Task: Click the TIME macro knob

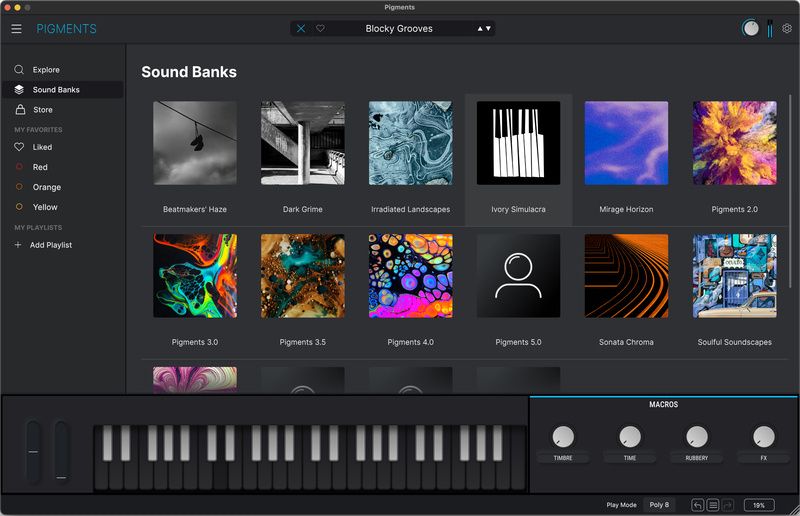Action: (x=630, y=437)
